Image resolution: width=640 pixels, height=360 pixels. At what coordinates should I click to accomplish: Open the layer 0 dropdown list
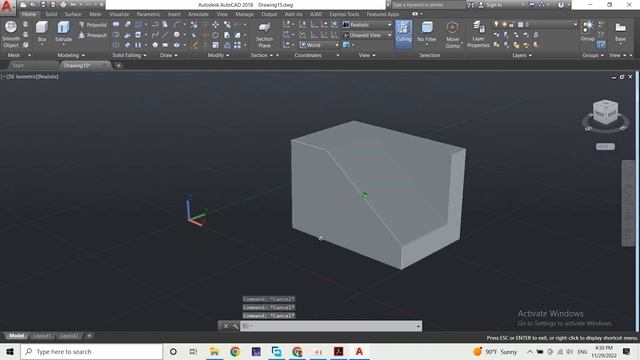pyautogui.click(x=575, y=24)
